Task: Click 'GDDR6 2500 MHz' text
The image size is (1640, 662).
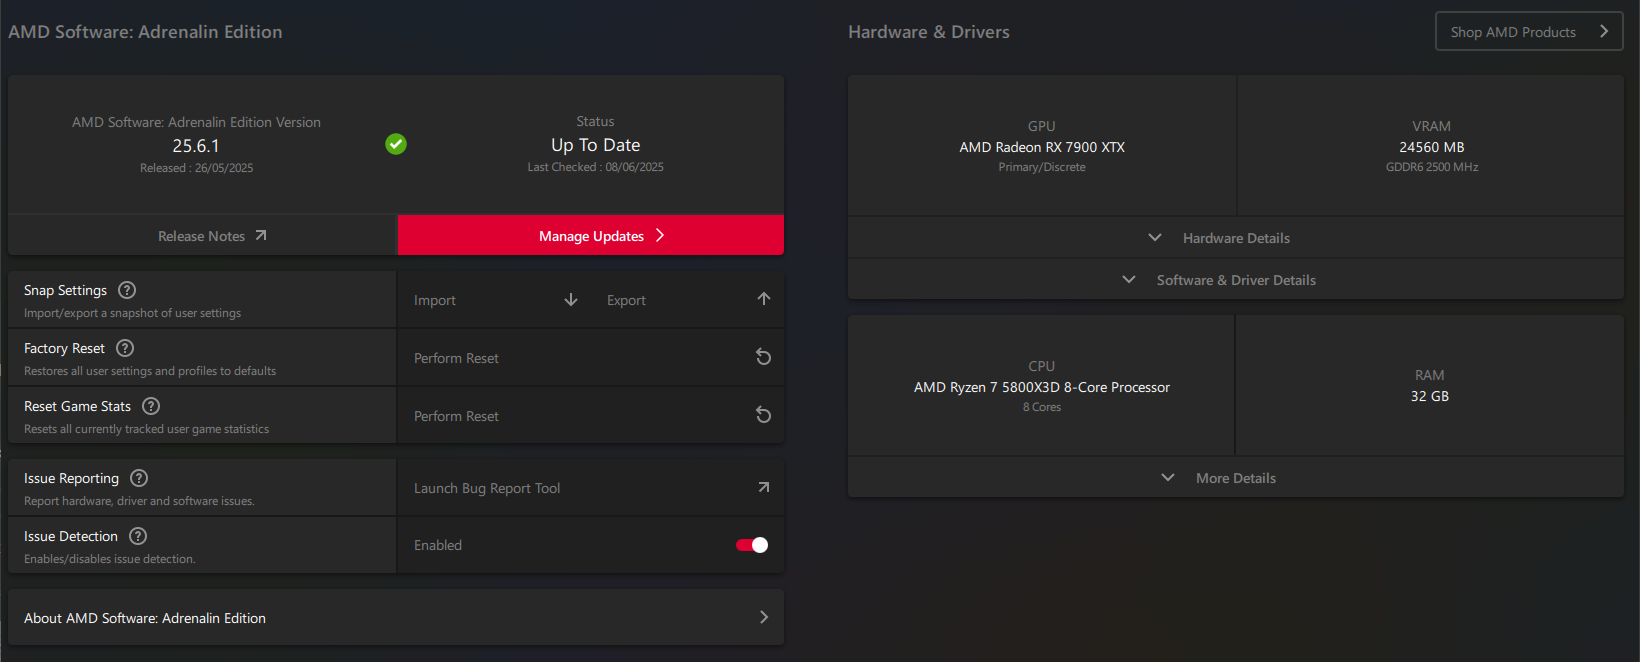Action: coord(1431,167)
